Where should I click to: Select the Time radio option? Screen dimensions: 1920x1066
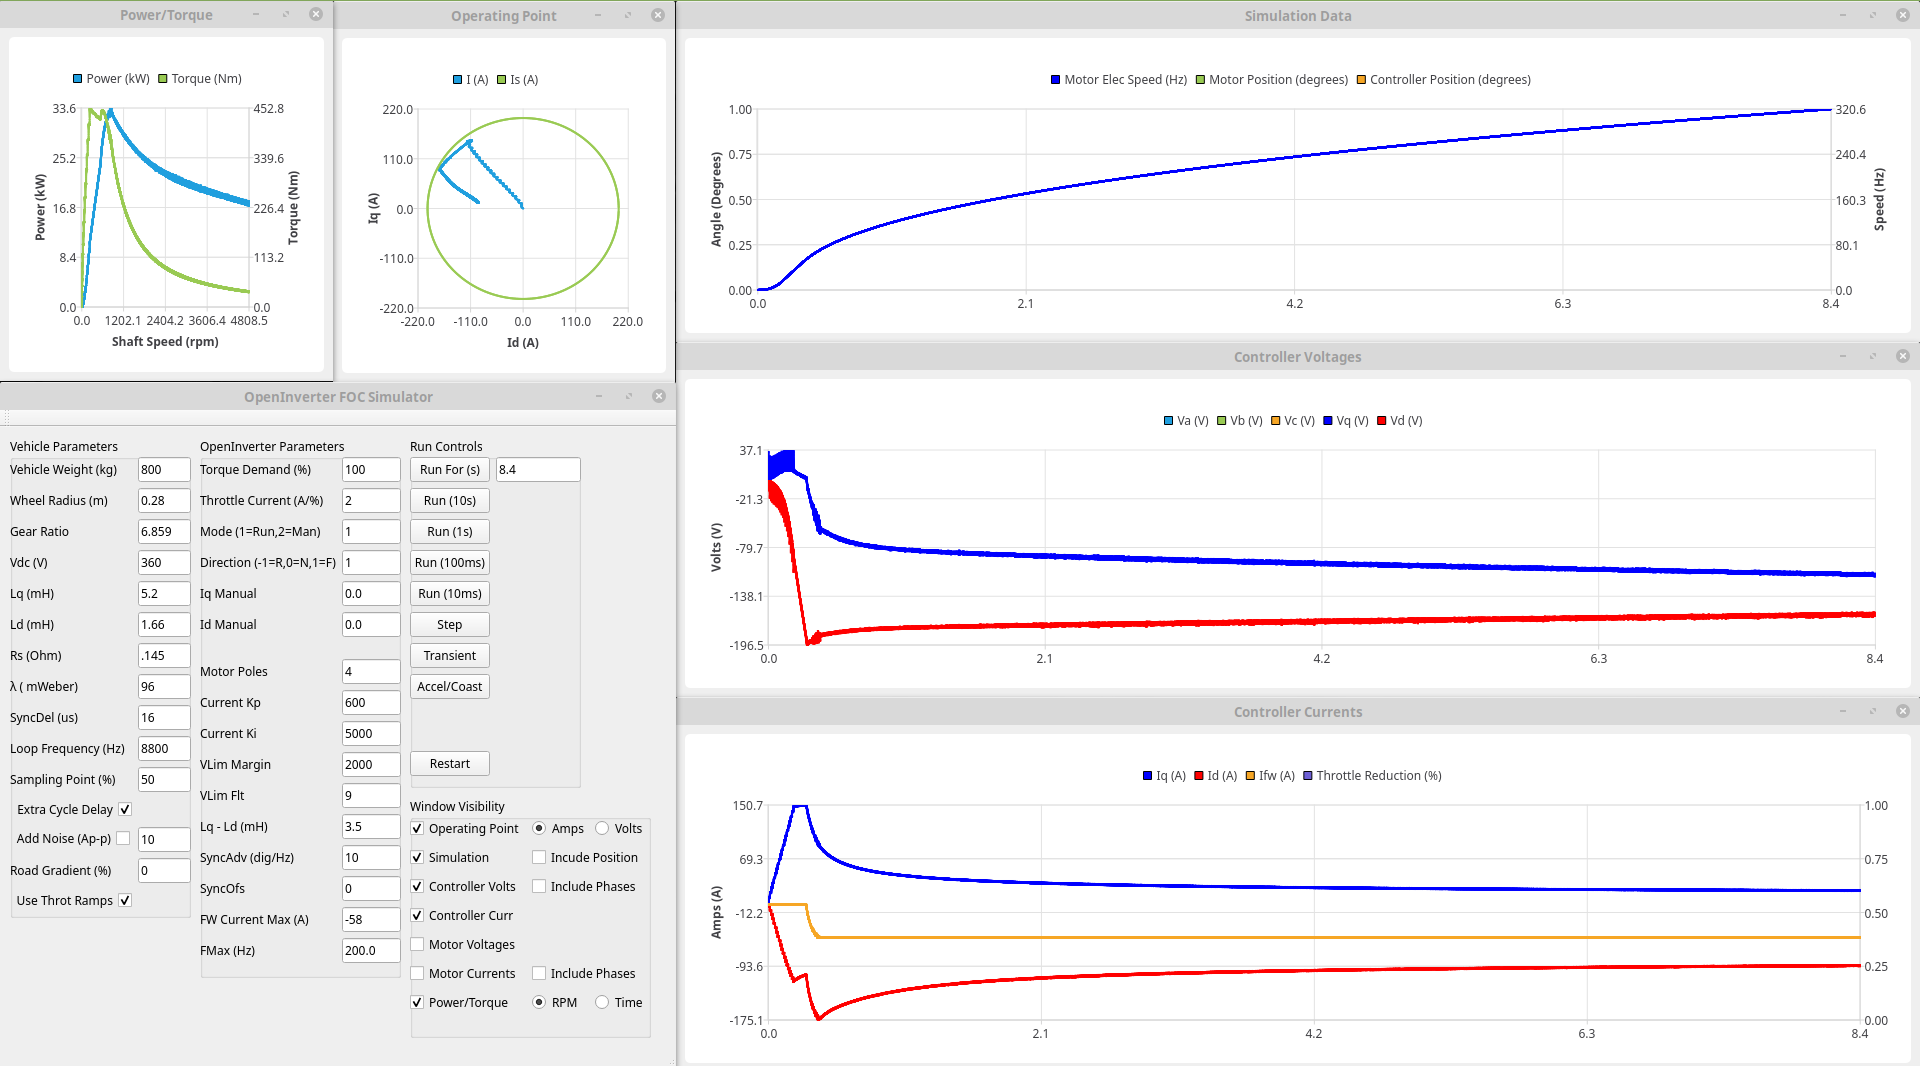pos(602,1003)
